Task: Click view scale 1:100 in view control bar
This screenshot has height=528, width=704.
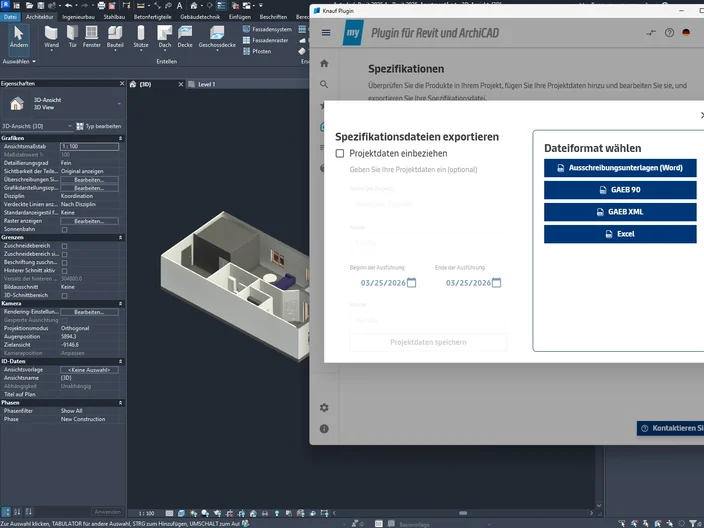Action: 146,513
